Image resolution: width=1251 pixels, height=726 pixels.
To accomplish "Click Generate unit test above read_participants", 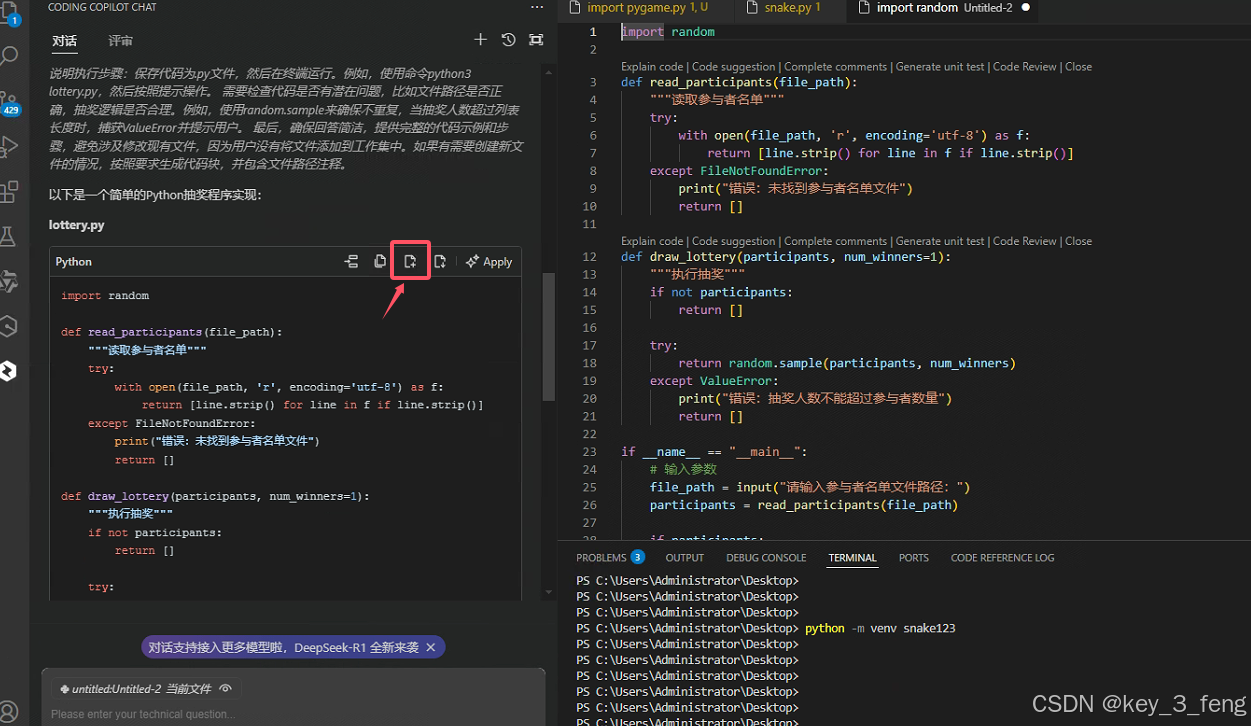I will pos(940,67).
